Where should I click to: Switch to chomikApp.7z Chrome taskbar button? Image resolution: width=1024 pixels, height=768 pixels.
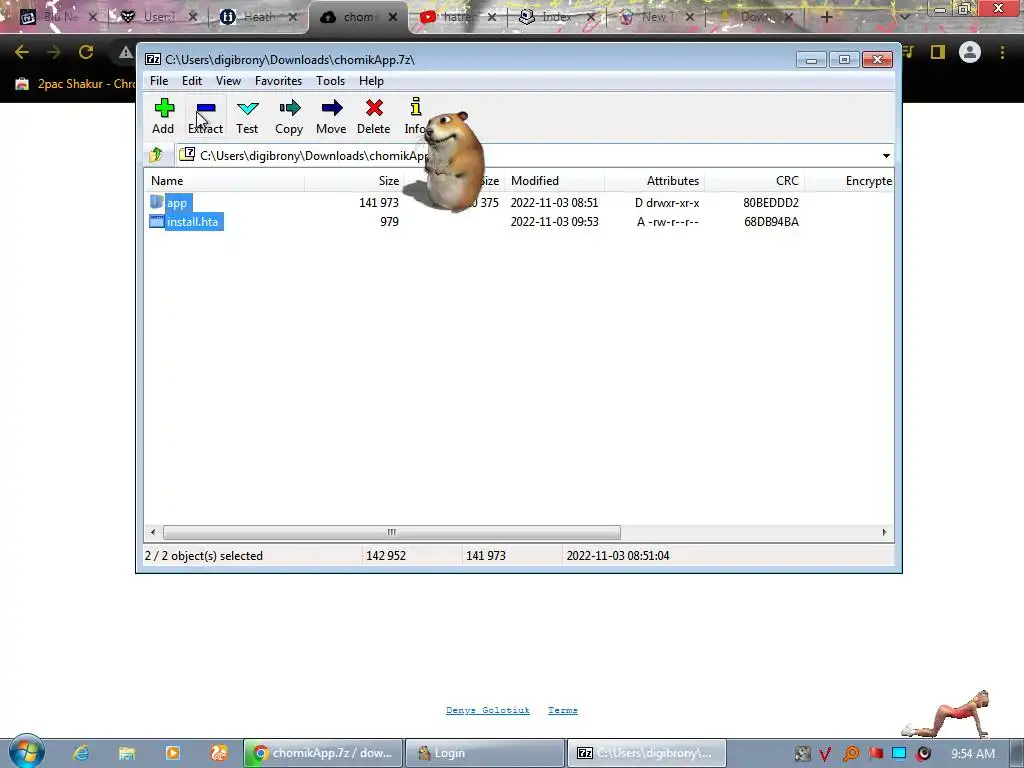click(323, 753)
